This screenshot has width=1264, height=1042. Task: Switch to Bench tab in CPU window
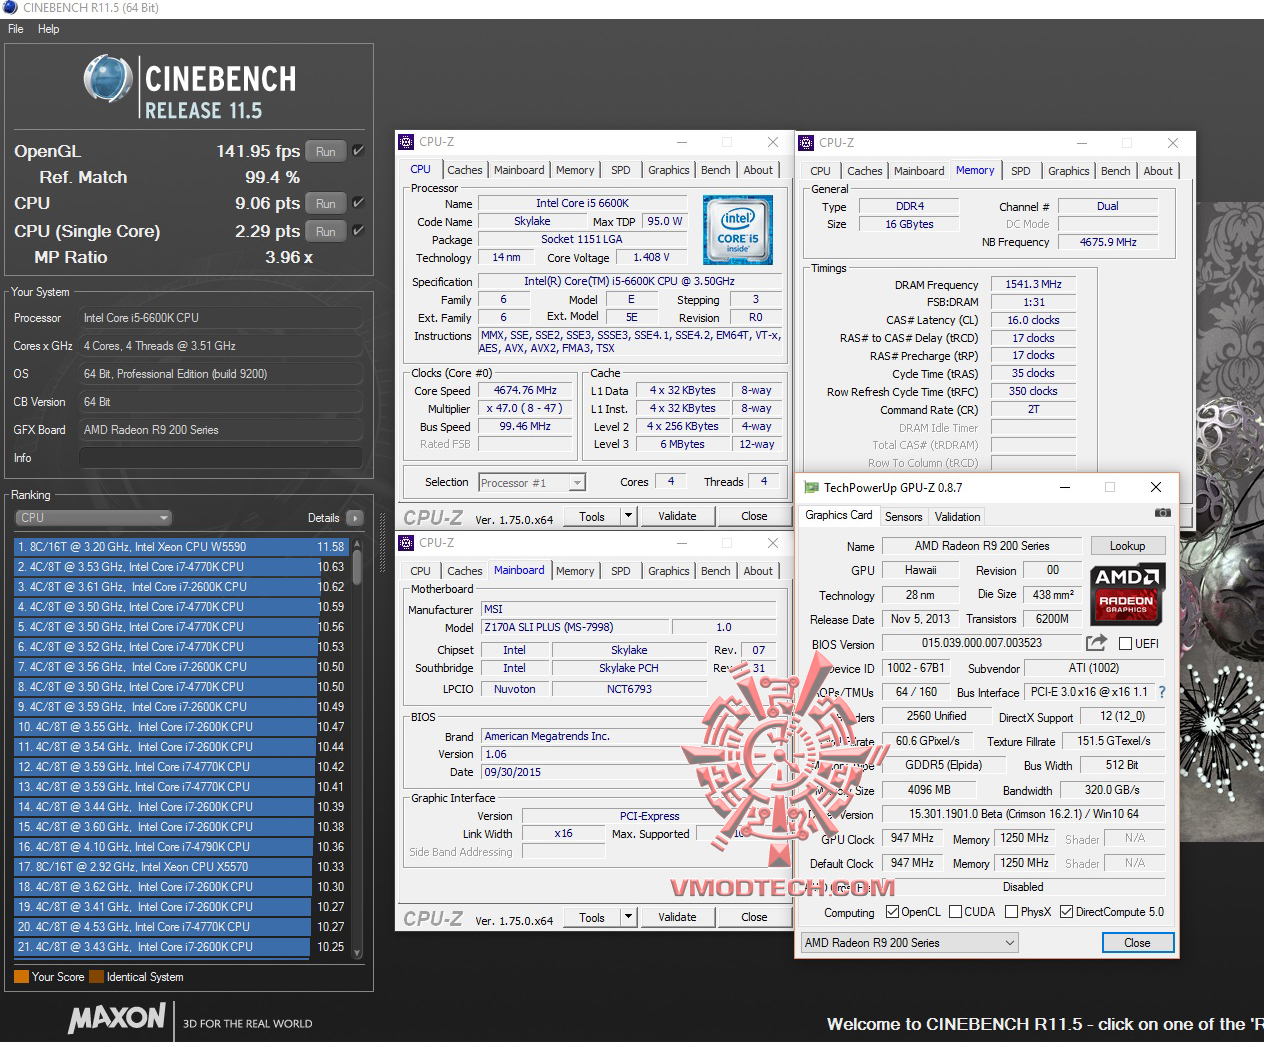click(715, 170)
